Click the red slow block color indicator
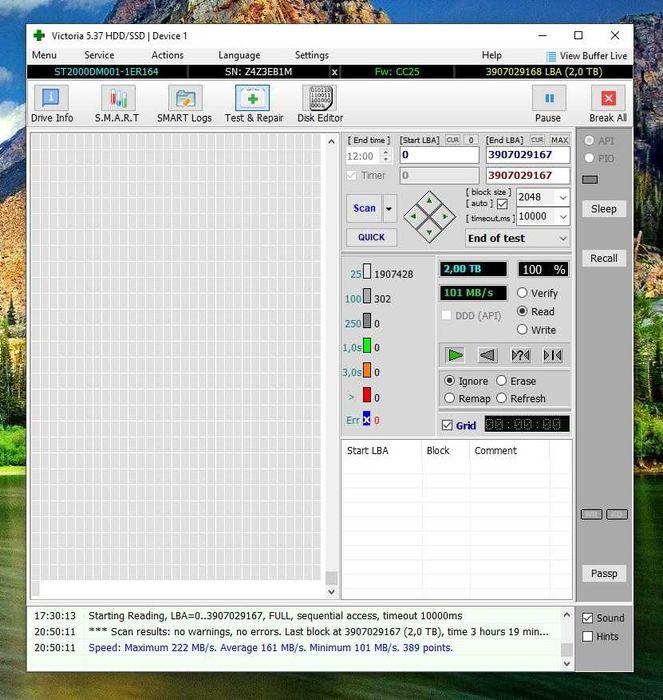 pyautogui.click(x=367, y=395)
